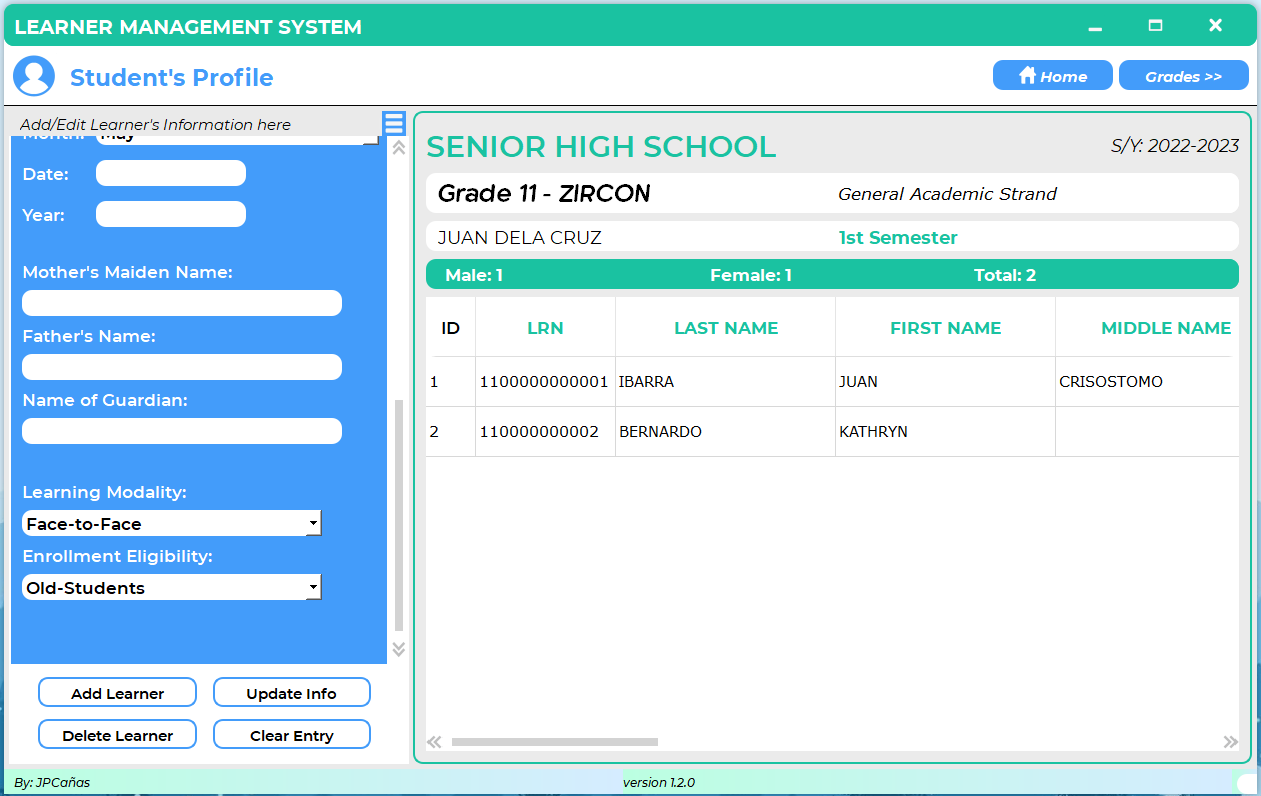1261x796 pixels.
Task: Click inside the Date input field
Action: 170,172
